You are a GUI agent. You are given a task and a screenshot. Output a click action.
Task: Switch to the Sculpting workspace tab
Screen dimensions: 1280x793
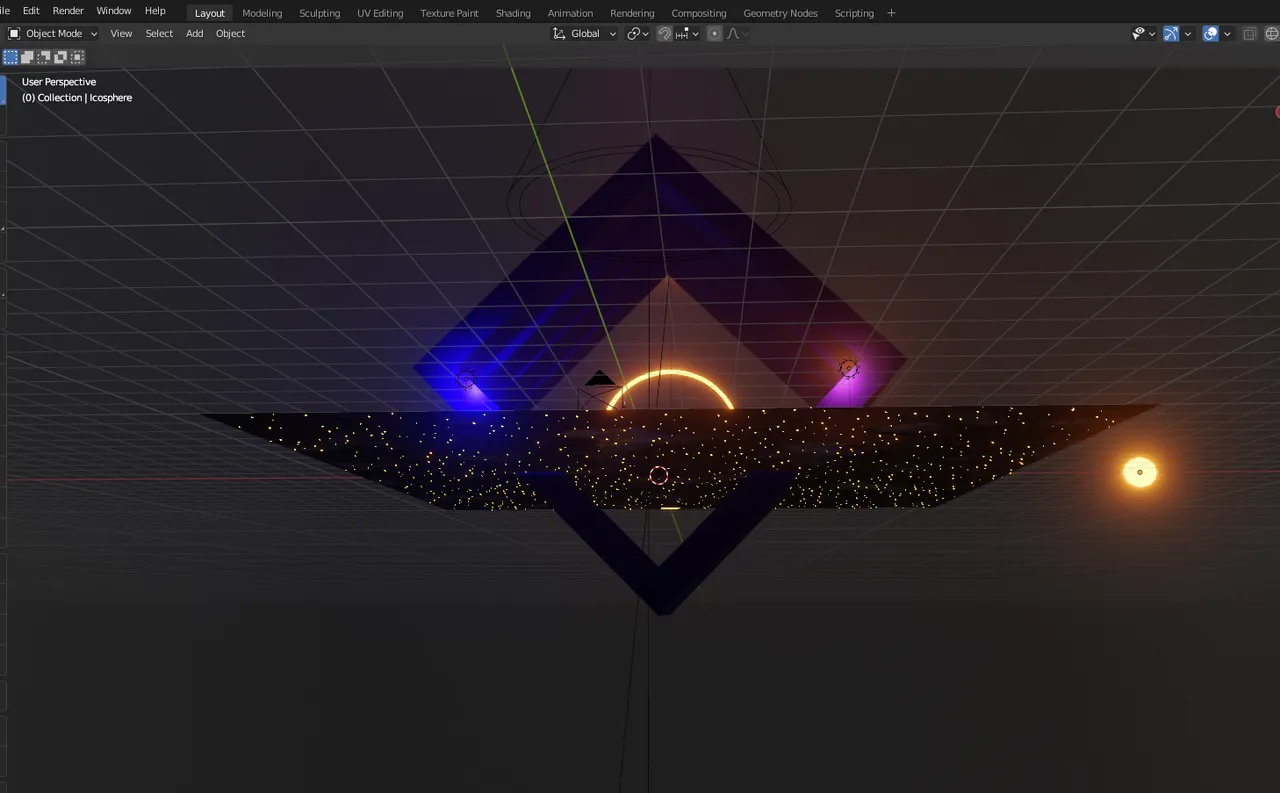click(x=320, y=13)
